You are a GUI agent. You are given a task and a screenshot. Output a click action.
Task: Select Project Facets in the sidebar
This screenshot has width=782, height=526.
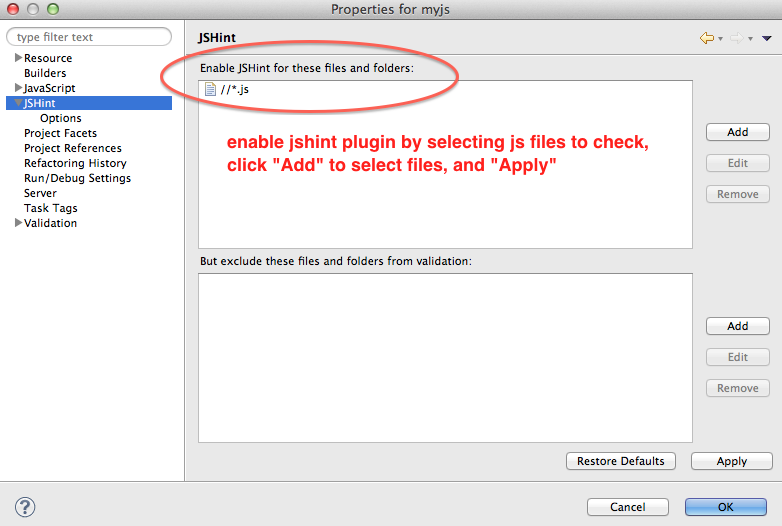60,133
